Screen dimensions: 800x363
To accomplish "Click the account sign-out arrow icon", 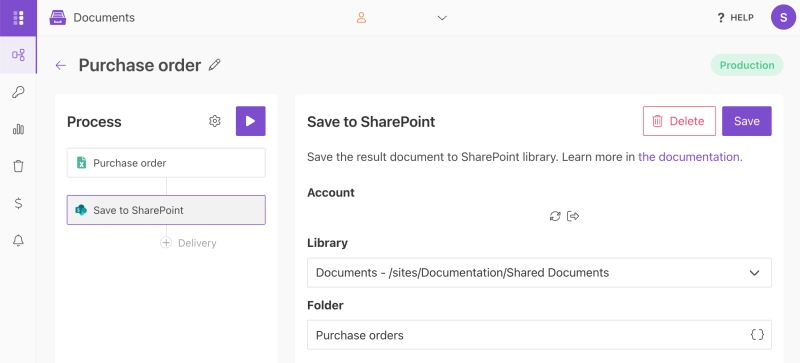I will pyautogui.click(x=573, y=216).
